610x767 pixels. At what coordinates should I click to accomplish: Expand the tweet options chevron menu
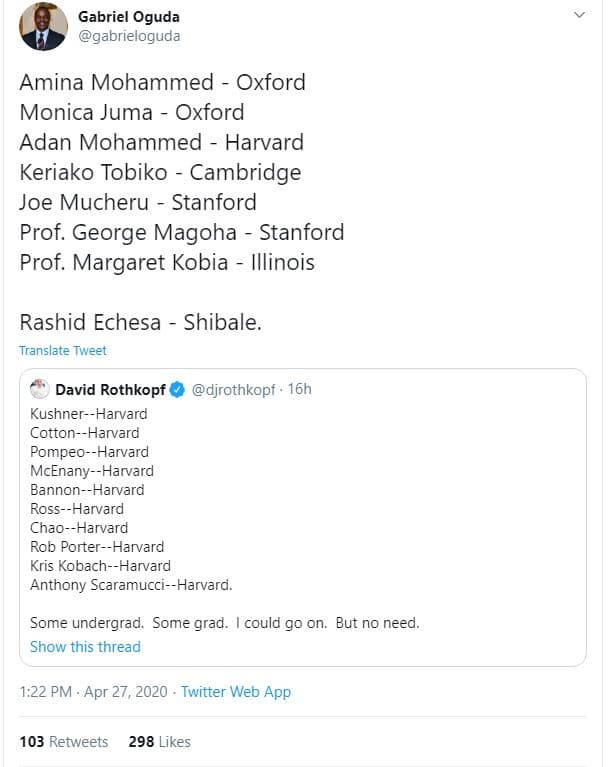tap(579, 16)
